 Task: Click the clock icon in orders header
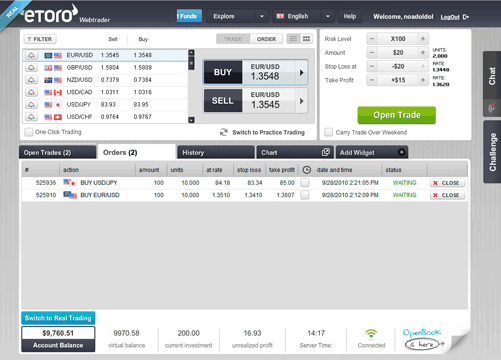pos(307,170)
